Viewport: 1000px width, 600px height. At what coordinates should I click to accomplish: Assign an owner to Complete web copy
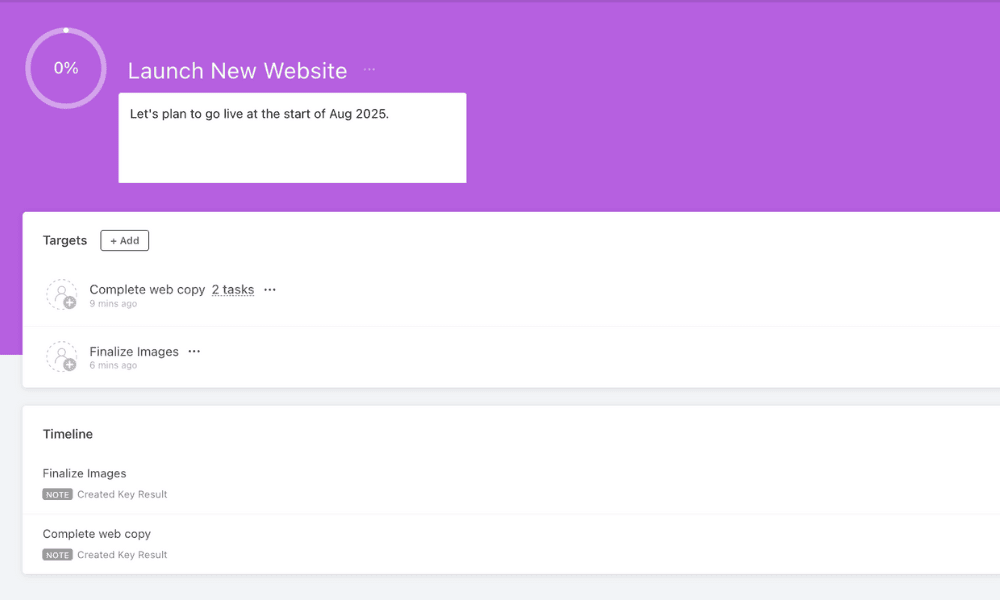coord(62,295)
